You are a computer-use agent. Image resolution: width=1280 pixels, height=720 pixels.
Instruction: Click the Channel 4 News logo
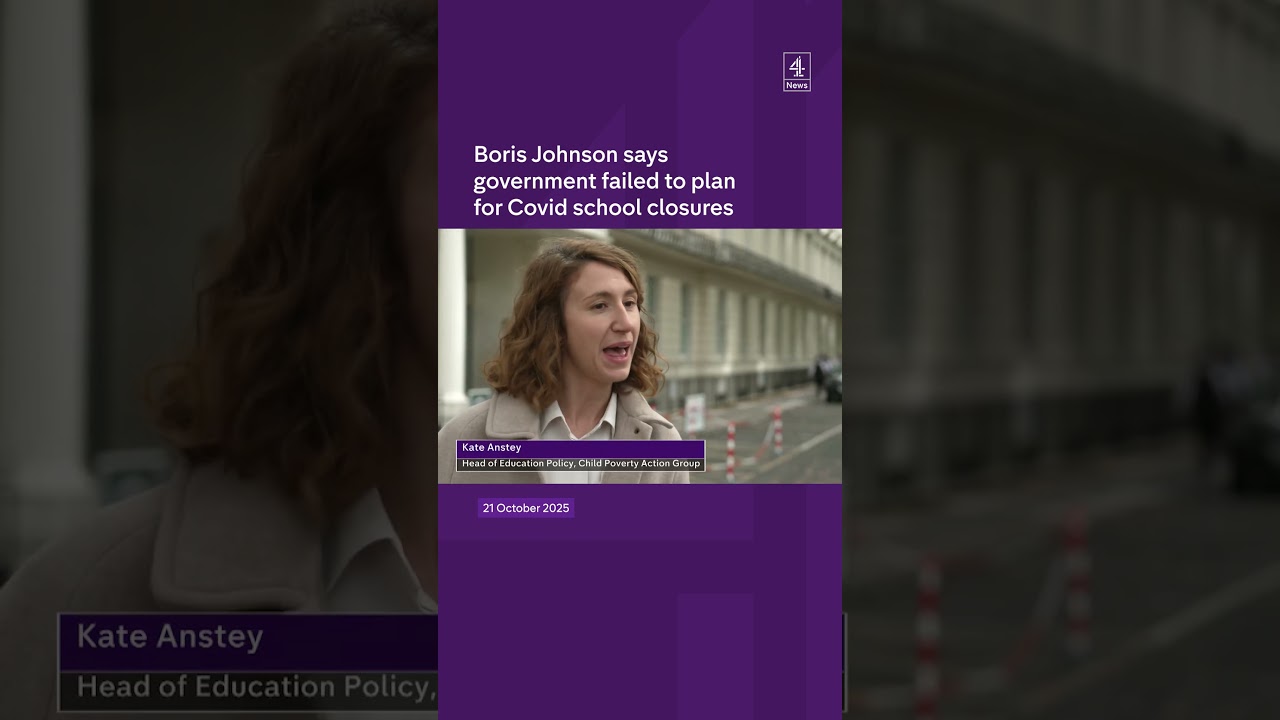797,72
